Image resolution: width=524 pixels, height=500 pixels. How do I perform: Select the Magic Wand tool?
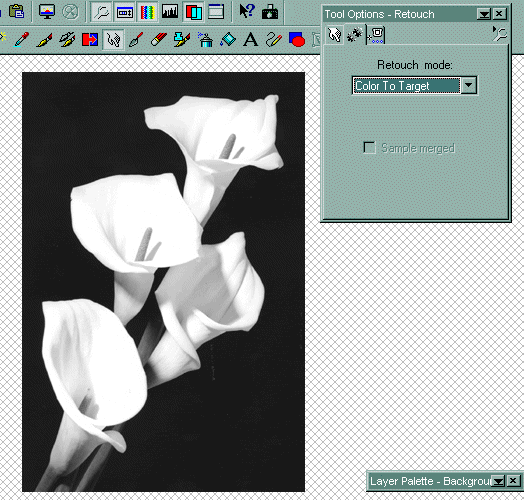click(3, 38)
